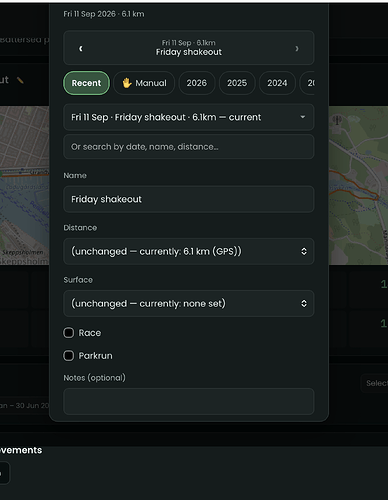Click the restaurant marker icon on the map
The image size is (388, 500).
(337, 120)
